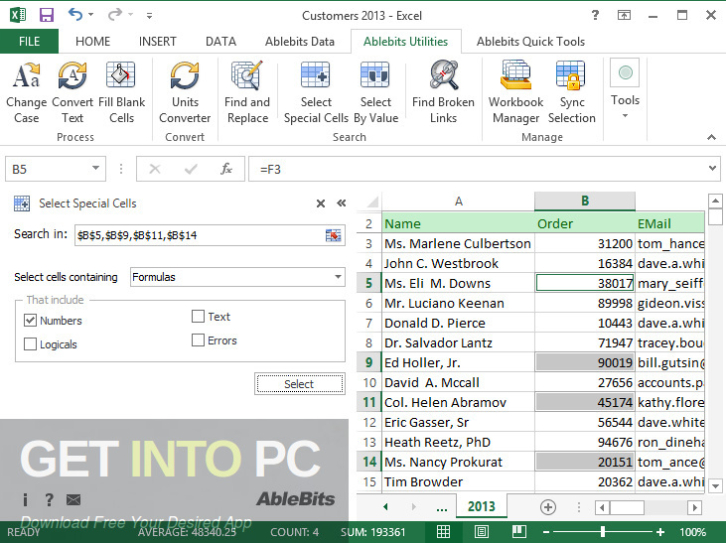Open Select By Value tool
The image size is (726, 543).
pyautogui.click(x=376, y=93)
